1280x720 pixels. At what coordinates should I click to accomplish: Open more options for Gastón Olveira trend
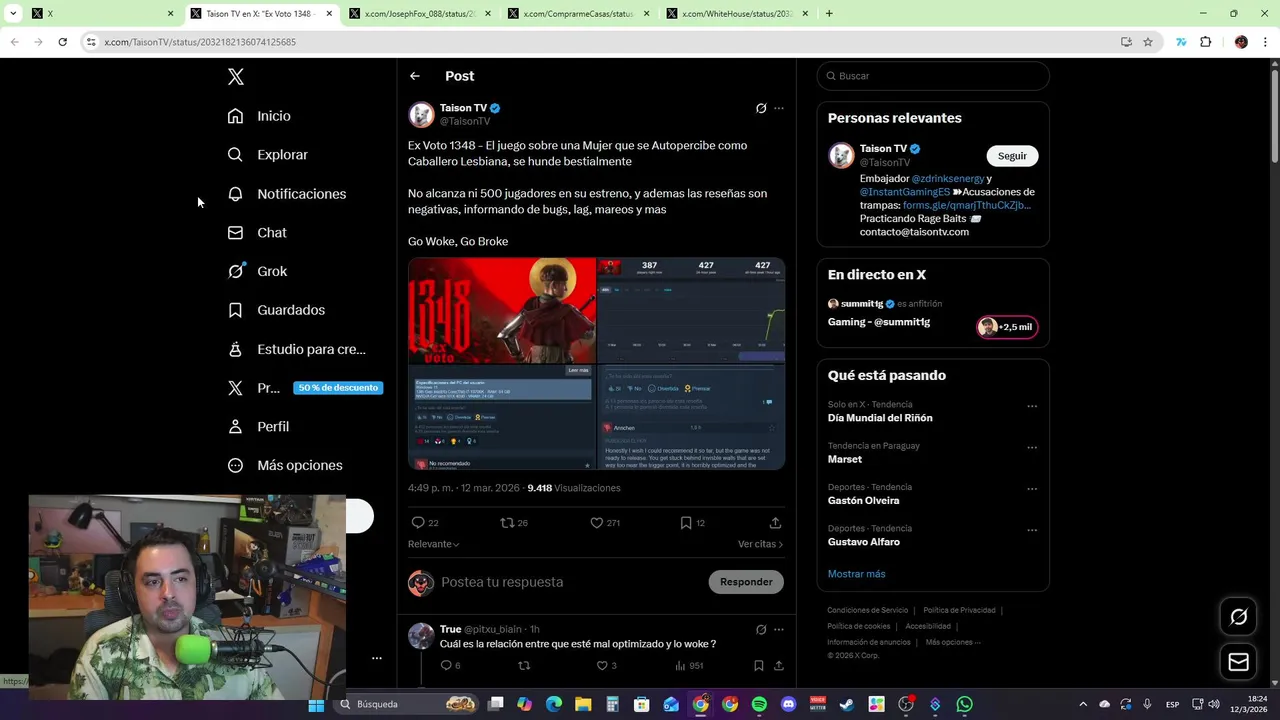coord(1032,489)
